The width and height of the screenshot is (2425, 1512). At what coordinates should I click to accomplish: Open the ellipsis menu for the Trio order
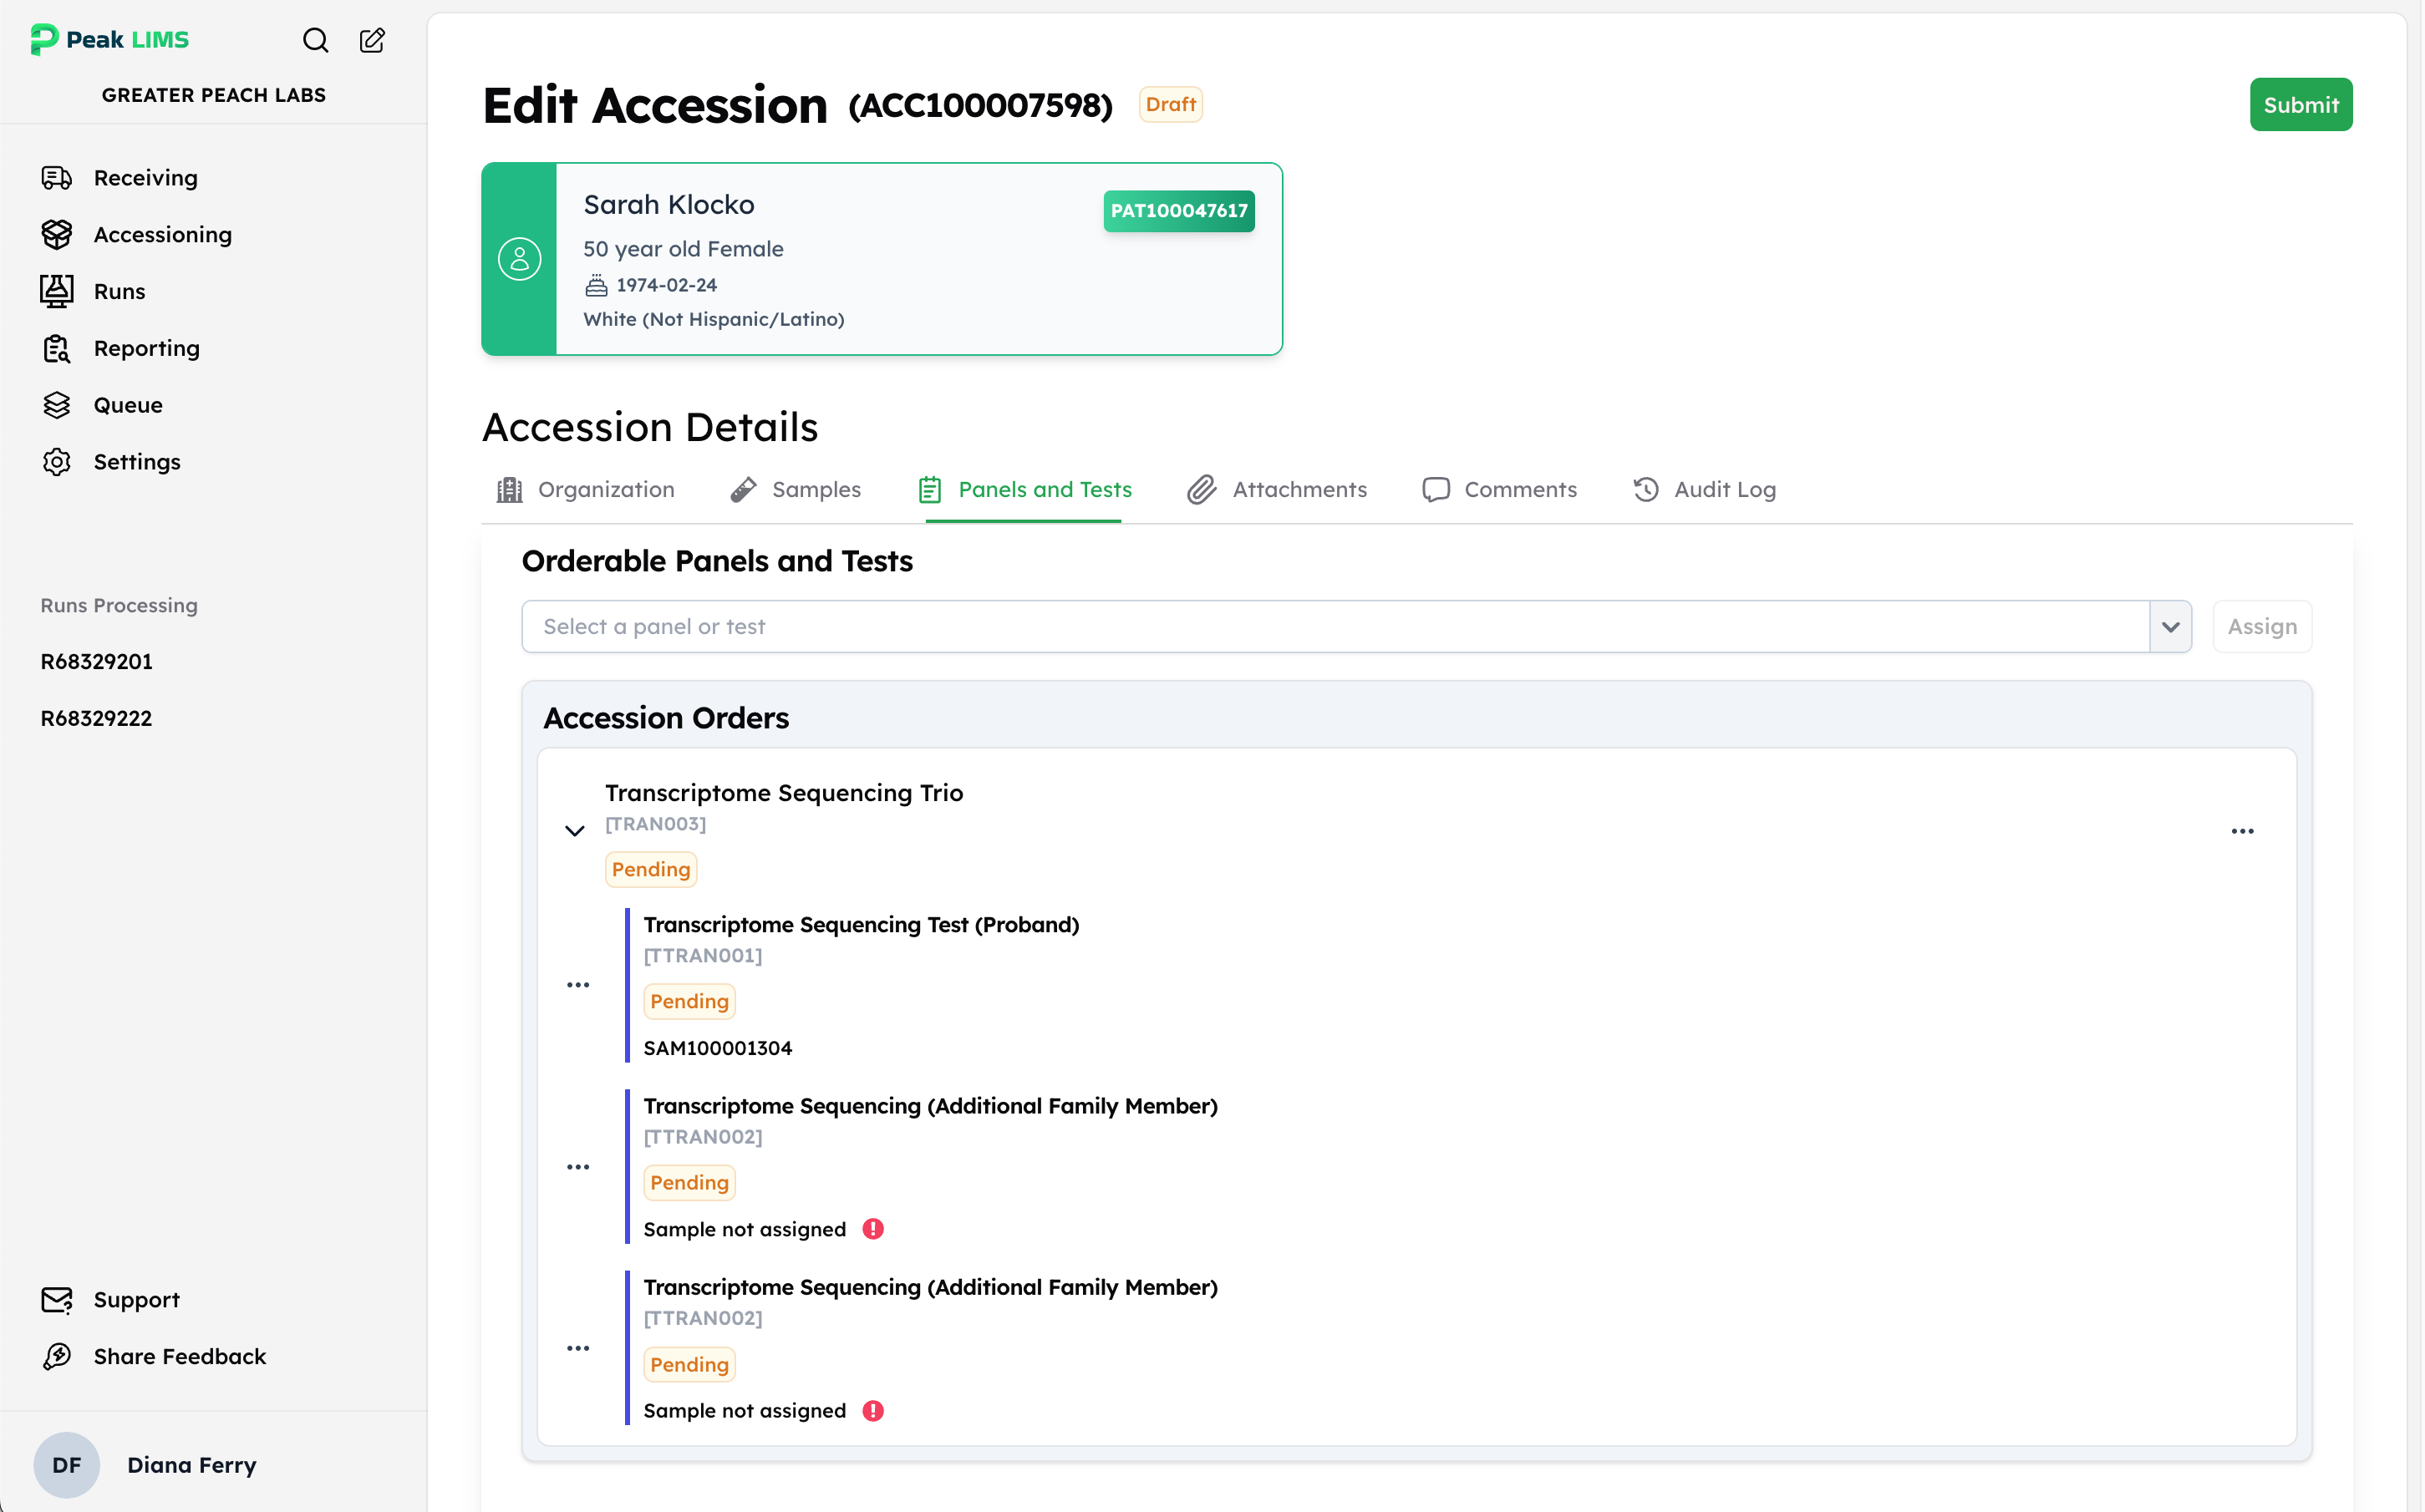tap(2243, 831)
